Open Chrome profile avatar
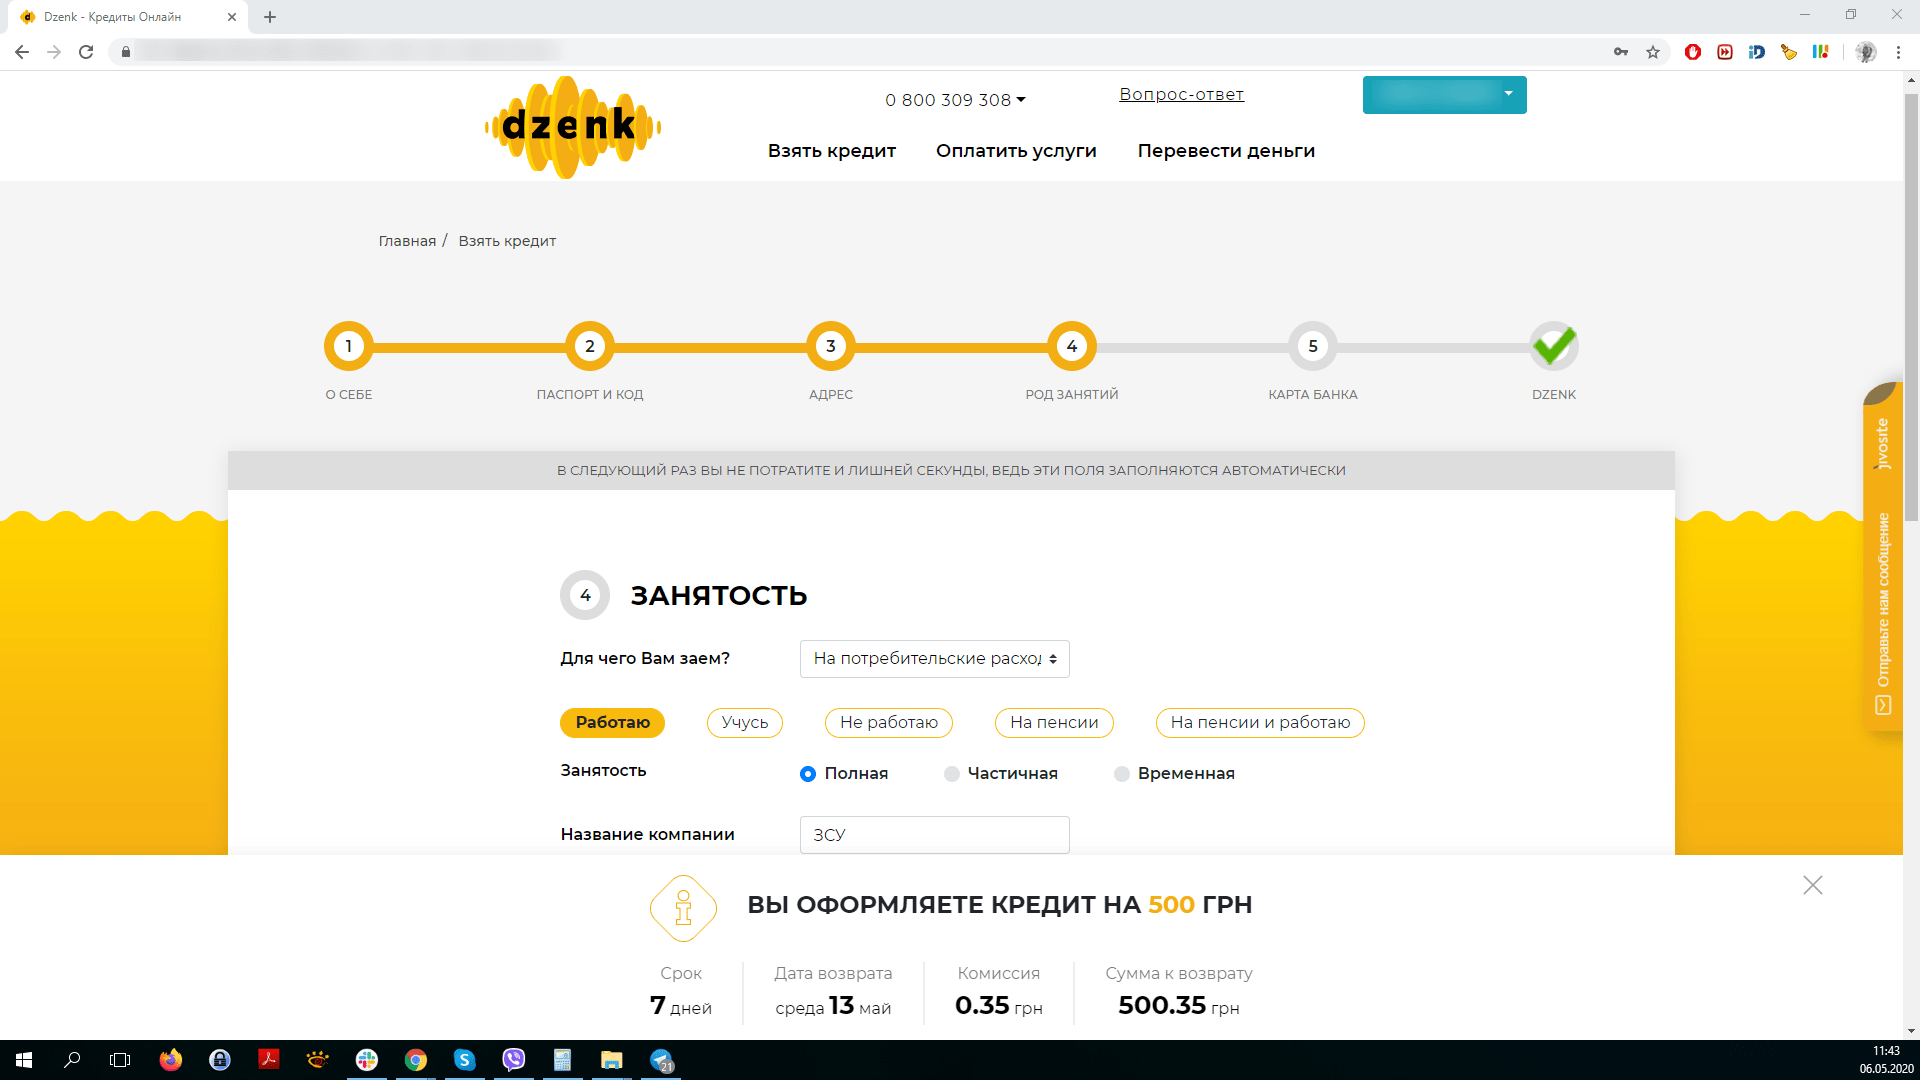The image size is (1920, 1080). tap(1866, 52)
